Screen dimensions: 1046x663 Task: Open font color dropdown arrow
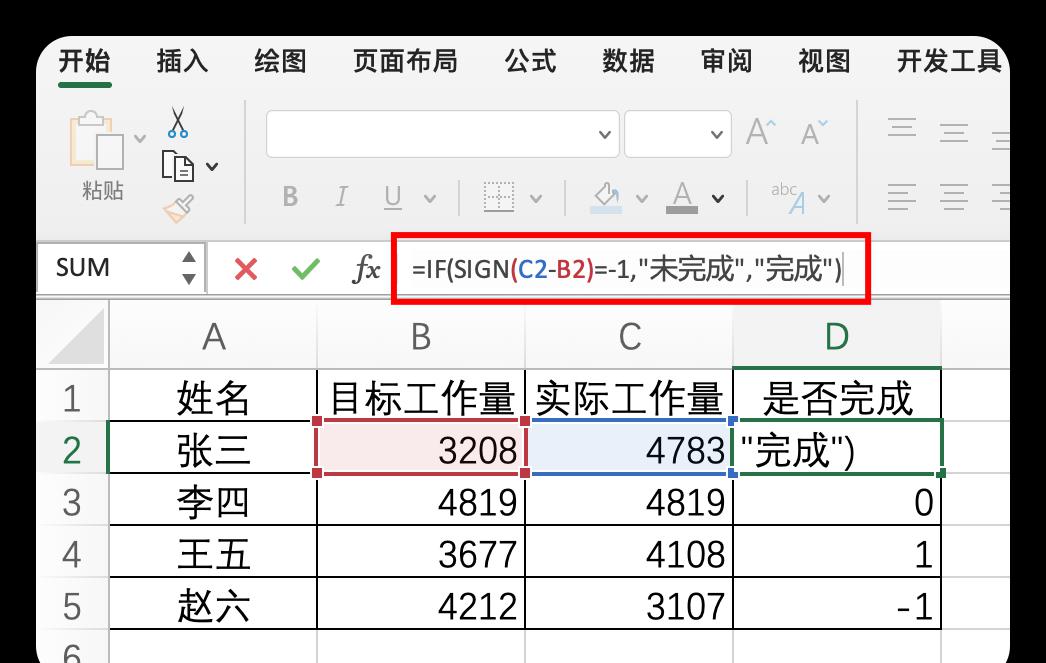point(718,198)
